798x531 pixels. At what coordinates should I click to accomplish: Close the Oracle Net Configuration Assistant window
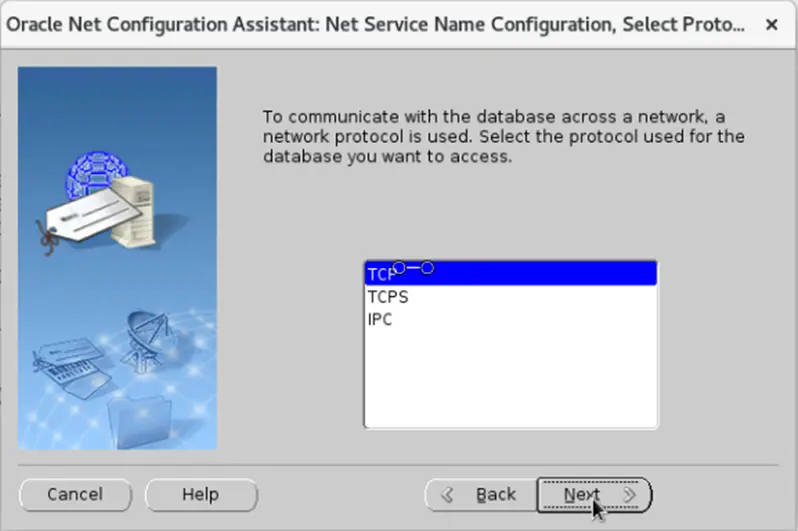tap(772, 24)
